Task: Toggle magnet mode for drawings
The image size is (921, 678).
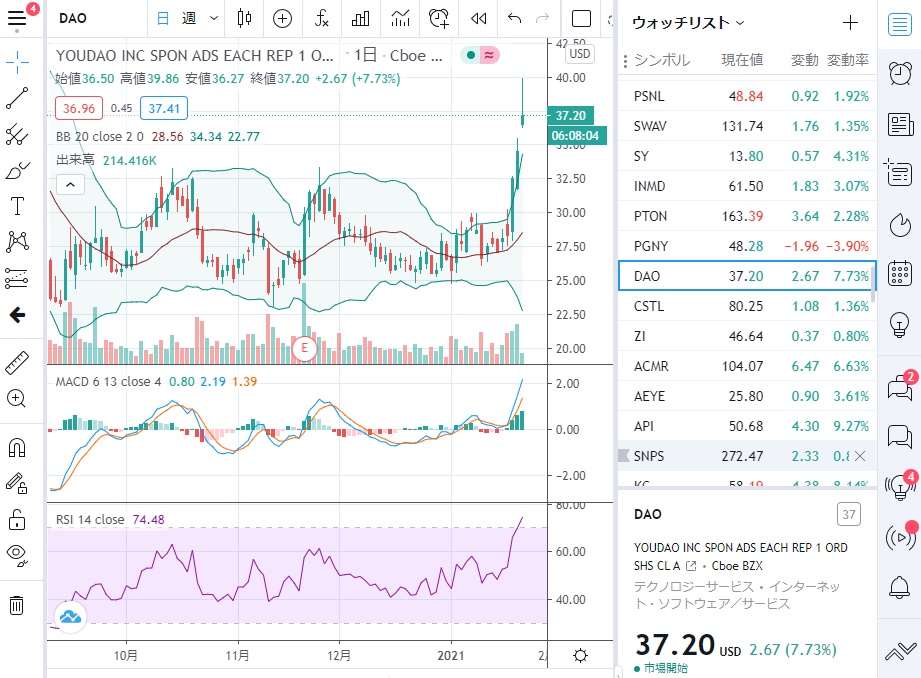Action: tap(17, 448)
